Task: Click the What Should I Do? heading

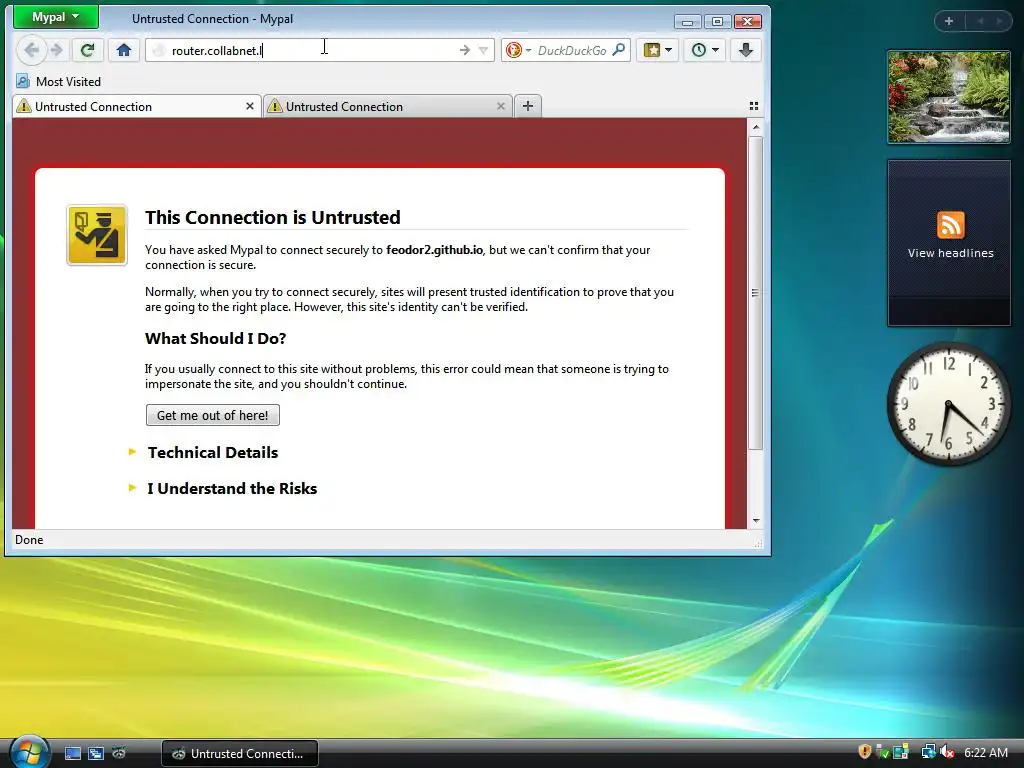Action: [216, 338]
